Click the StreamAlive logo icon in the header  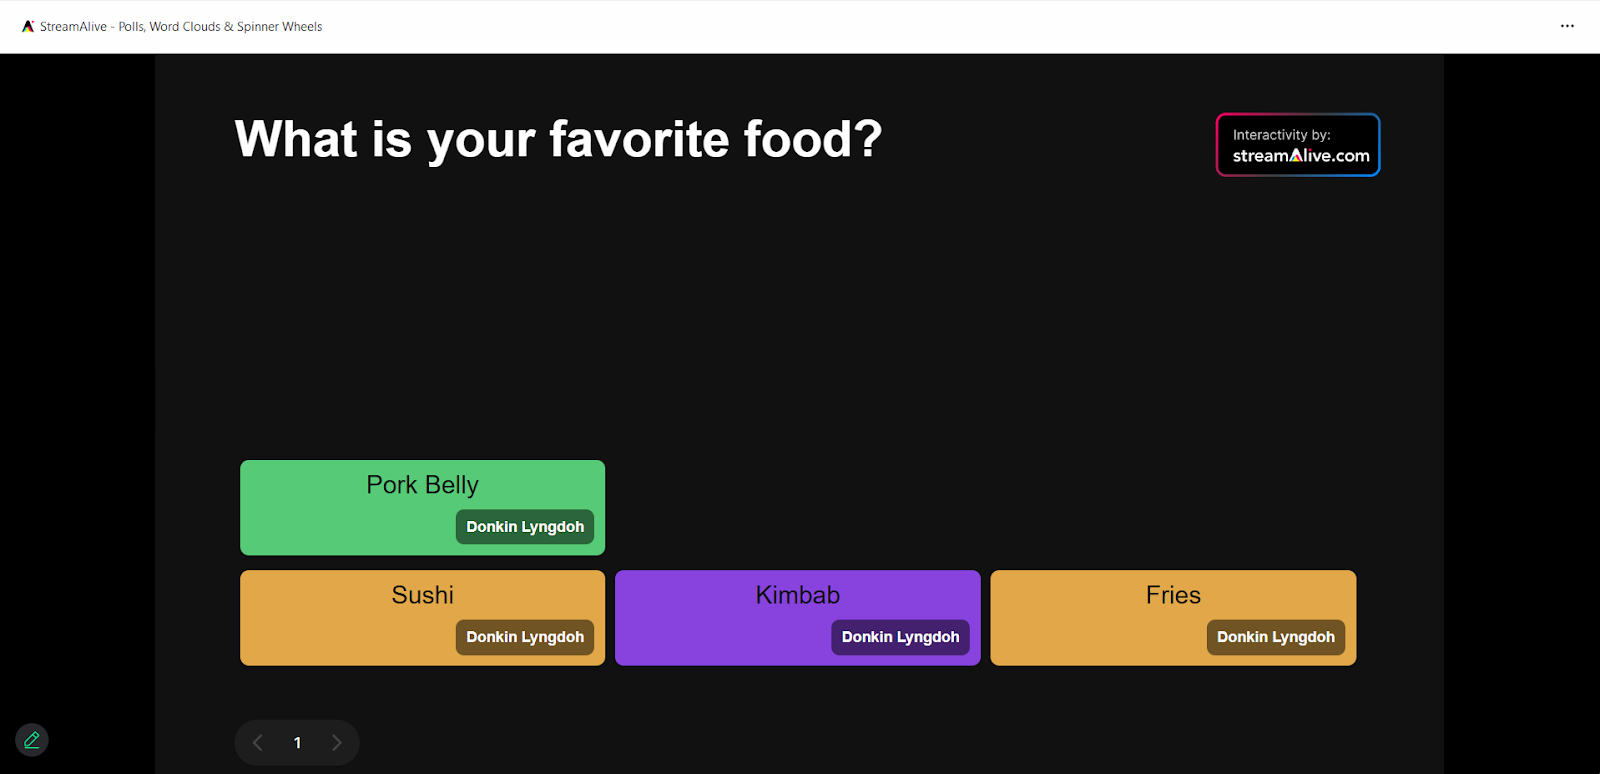[x=28, y=27]
